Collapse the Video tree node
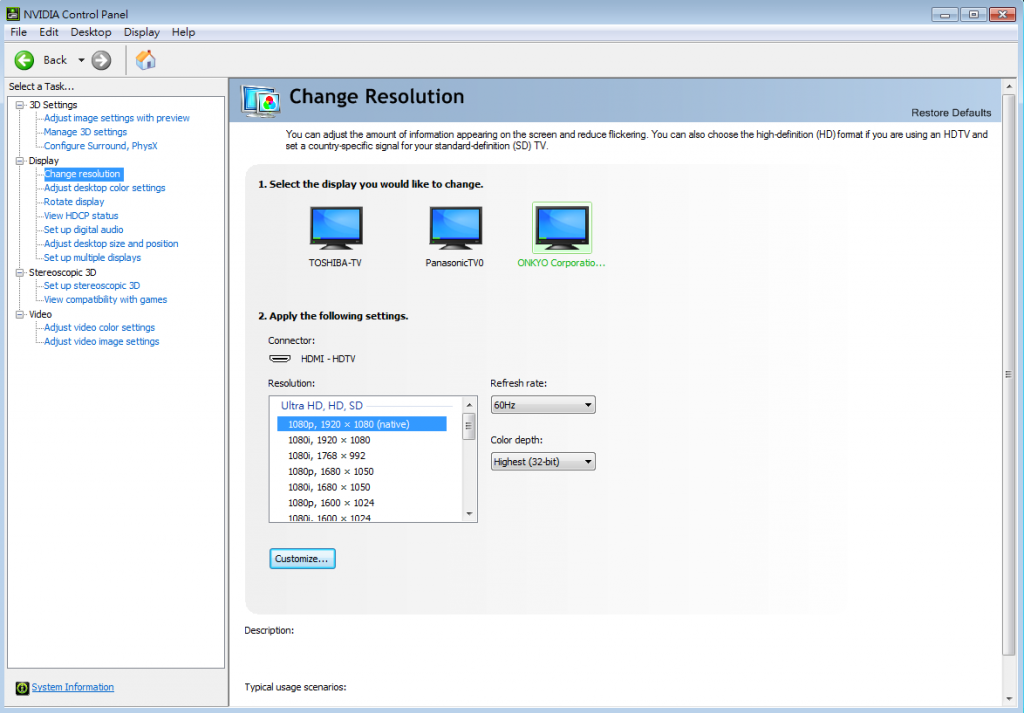1024x713 pixels. click(x=20, y=314)
